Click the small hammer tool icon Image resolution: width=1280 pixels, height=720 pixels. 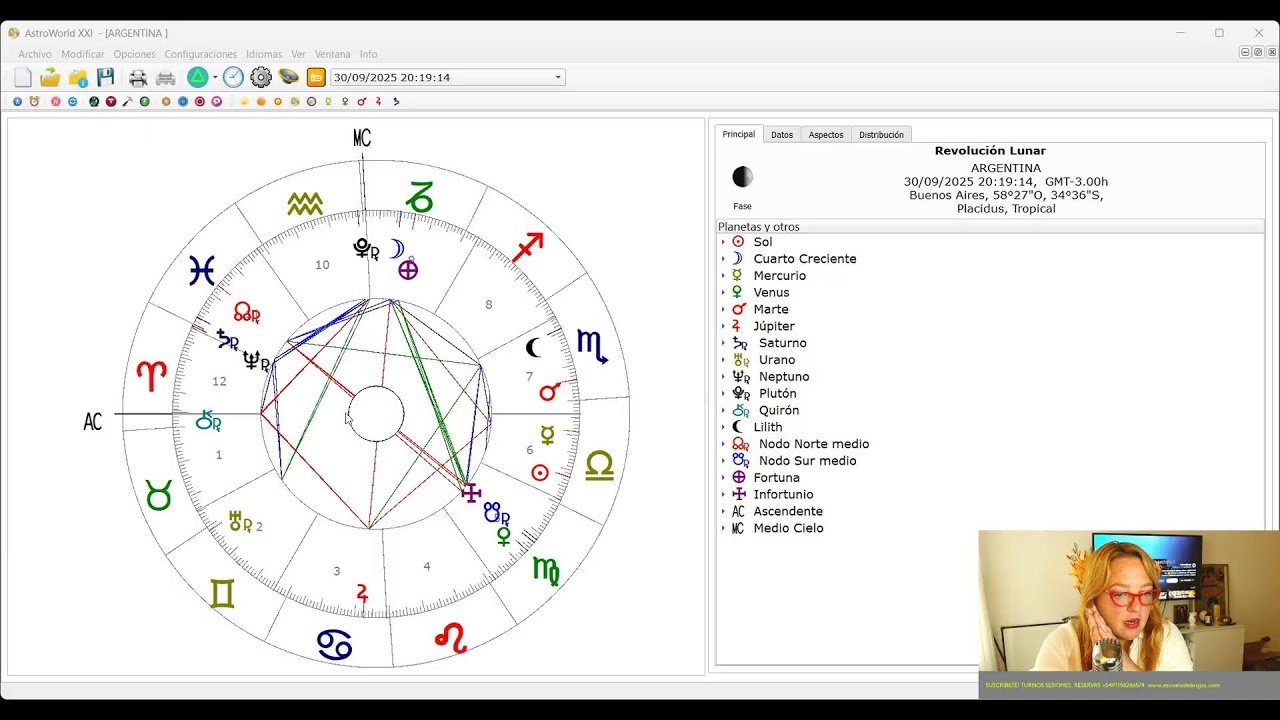click(127, 101)
